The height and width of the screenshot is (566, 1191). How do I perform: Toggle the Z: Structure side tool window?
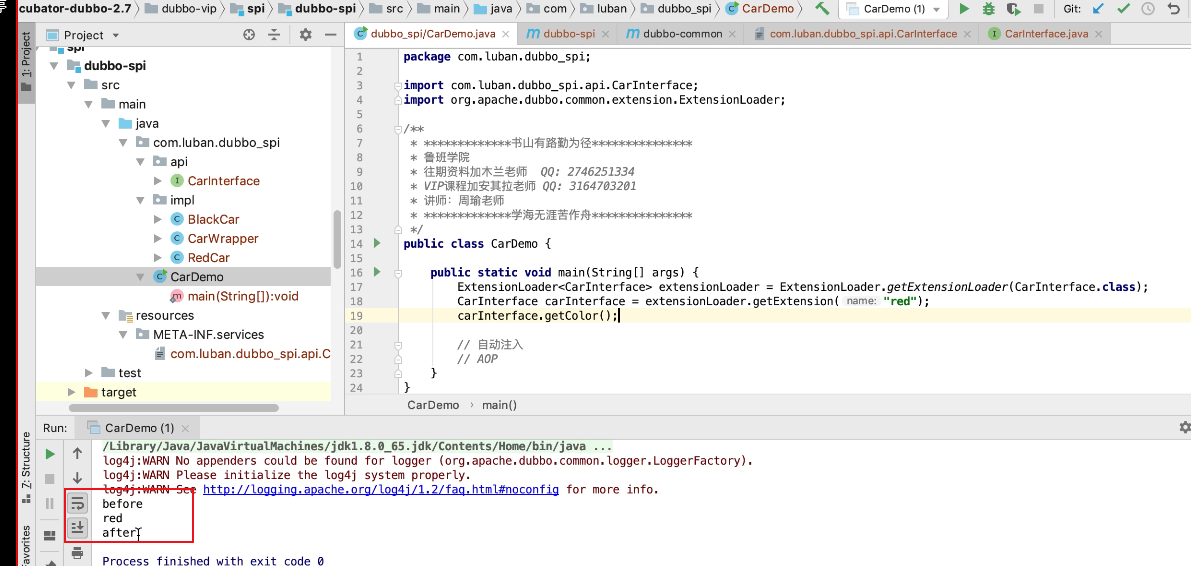27,467
